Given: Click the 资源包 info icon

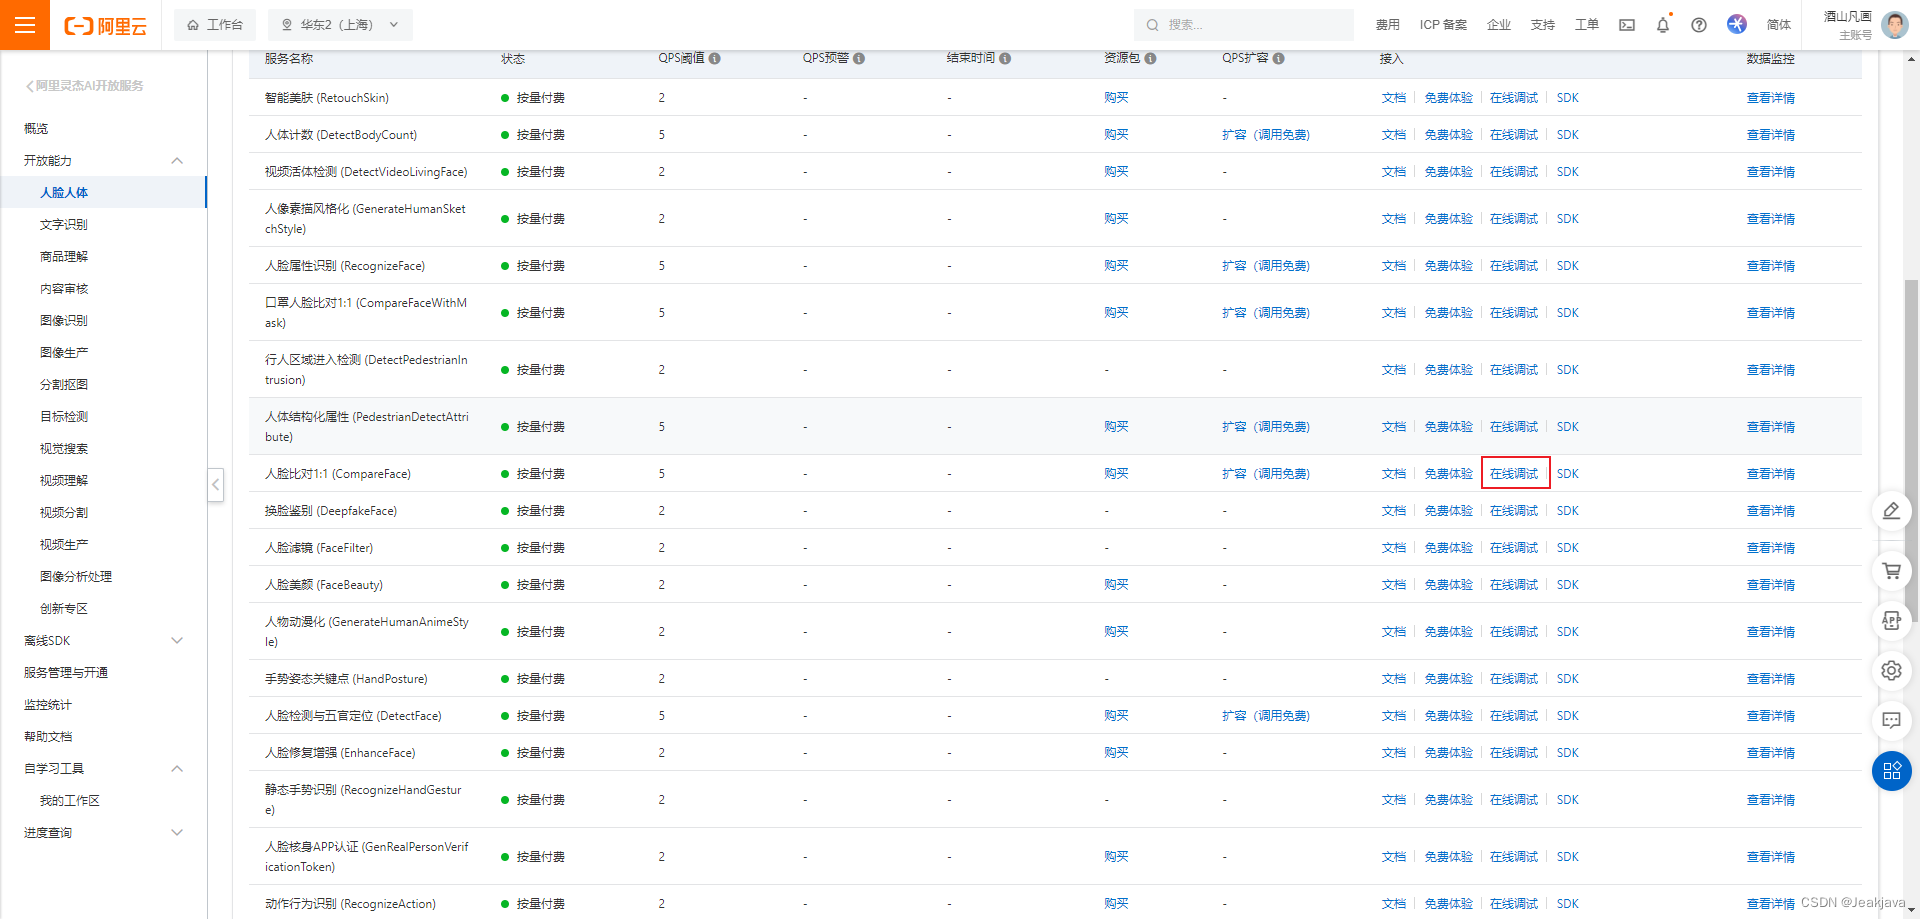Looking at the screenshot, I should point(1150,59).
